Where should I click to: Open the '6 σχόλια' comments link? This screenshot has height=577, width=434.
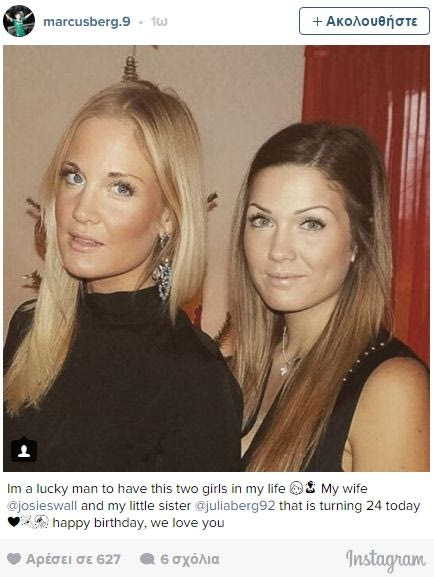click(190, 559)
